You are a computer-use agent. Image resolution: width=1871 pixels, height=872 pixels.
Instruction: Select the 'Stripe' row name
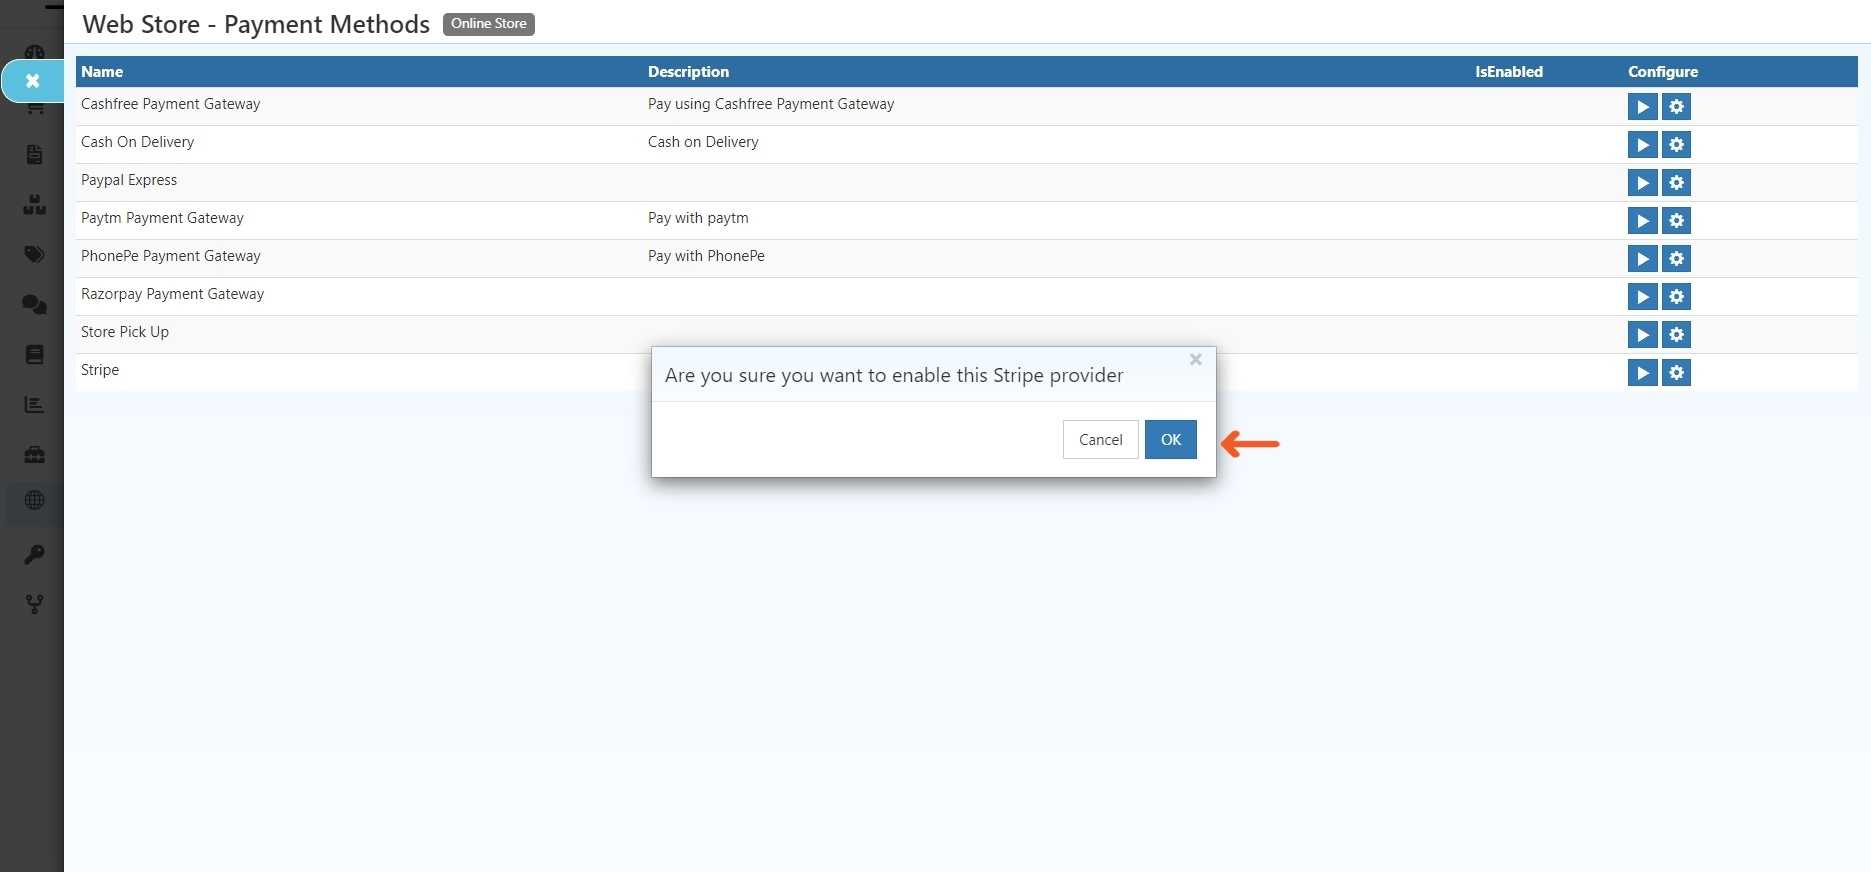click(x=100, y=370)
